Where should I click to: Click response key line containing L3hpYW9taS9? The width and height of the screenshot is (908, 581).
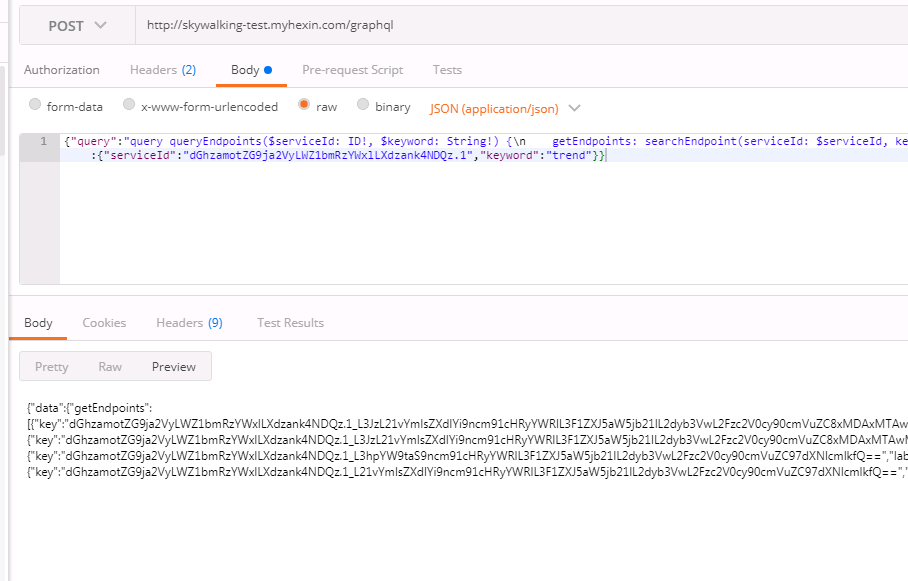point(467,456)
